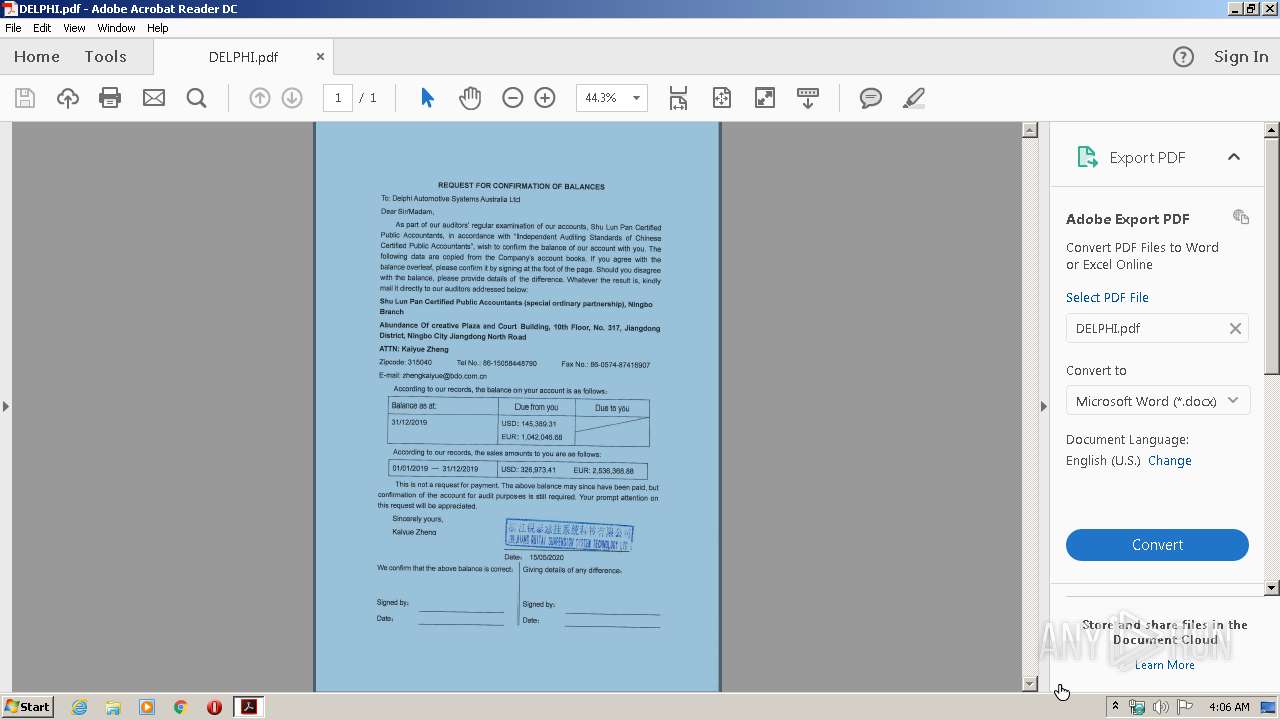Open the Convert to Microsoft Word dropdown
The height and width of the screenshot is (720, 1280).
click(x=1157, y=401)
